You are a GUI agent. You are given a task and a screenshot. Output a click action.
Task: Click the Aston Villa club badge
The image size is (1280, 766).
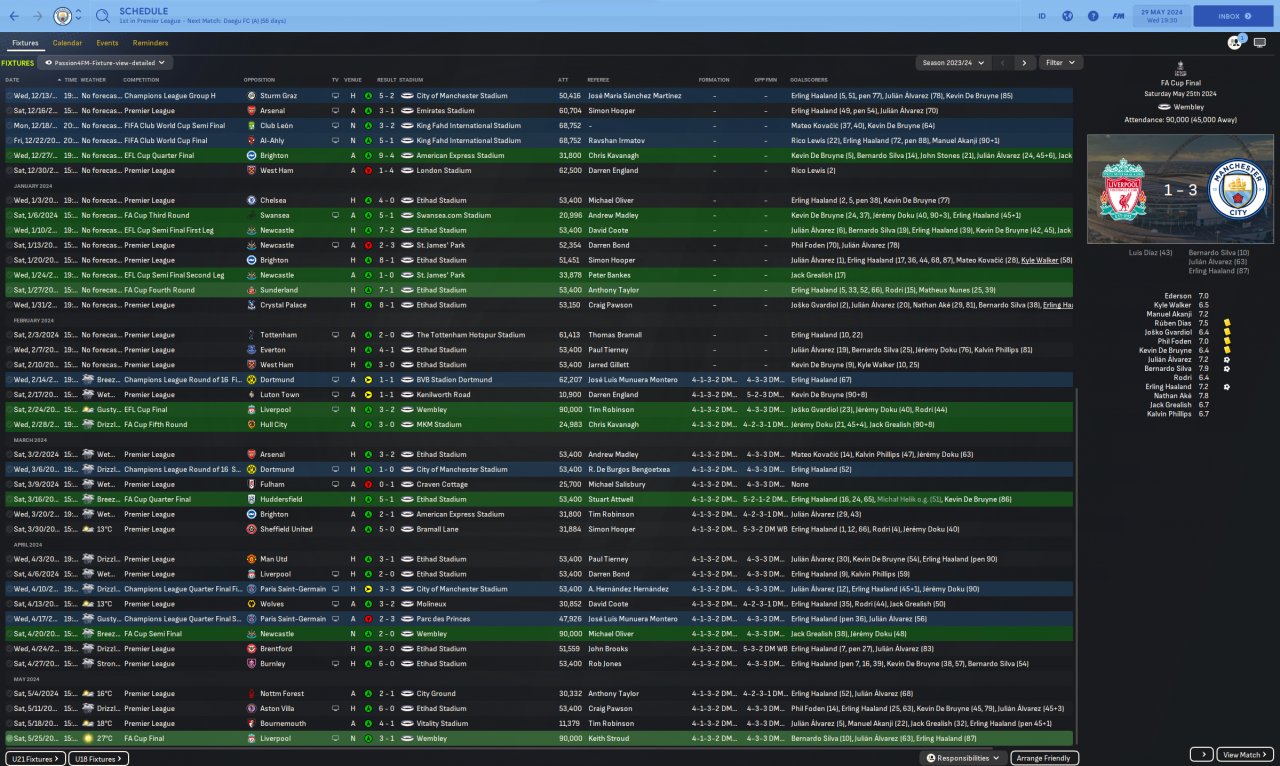click(x=251, y=709)
